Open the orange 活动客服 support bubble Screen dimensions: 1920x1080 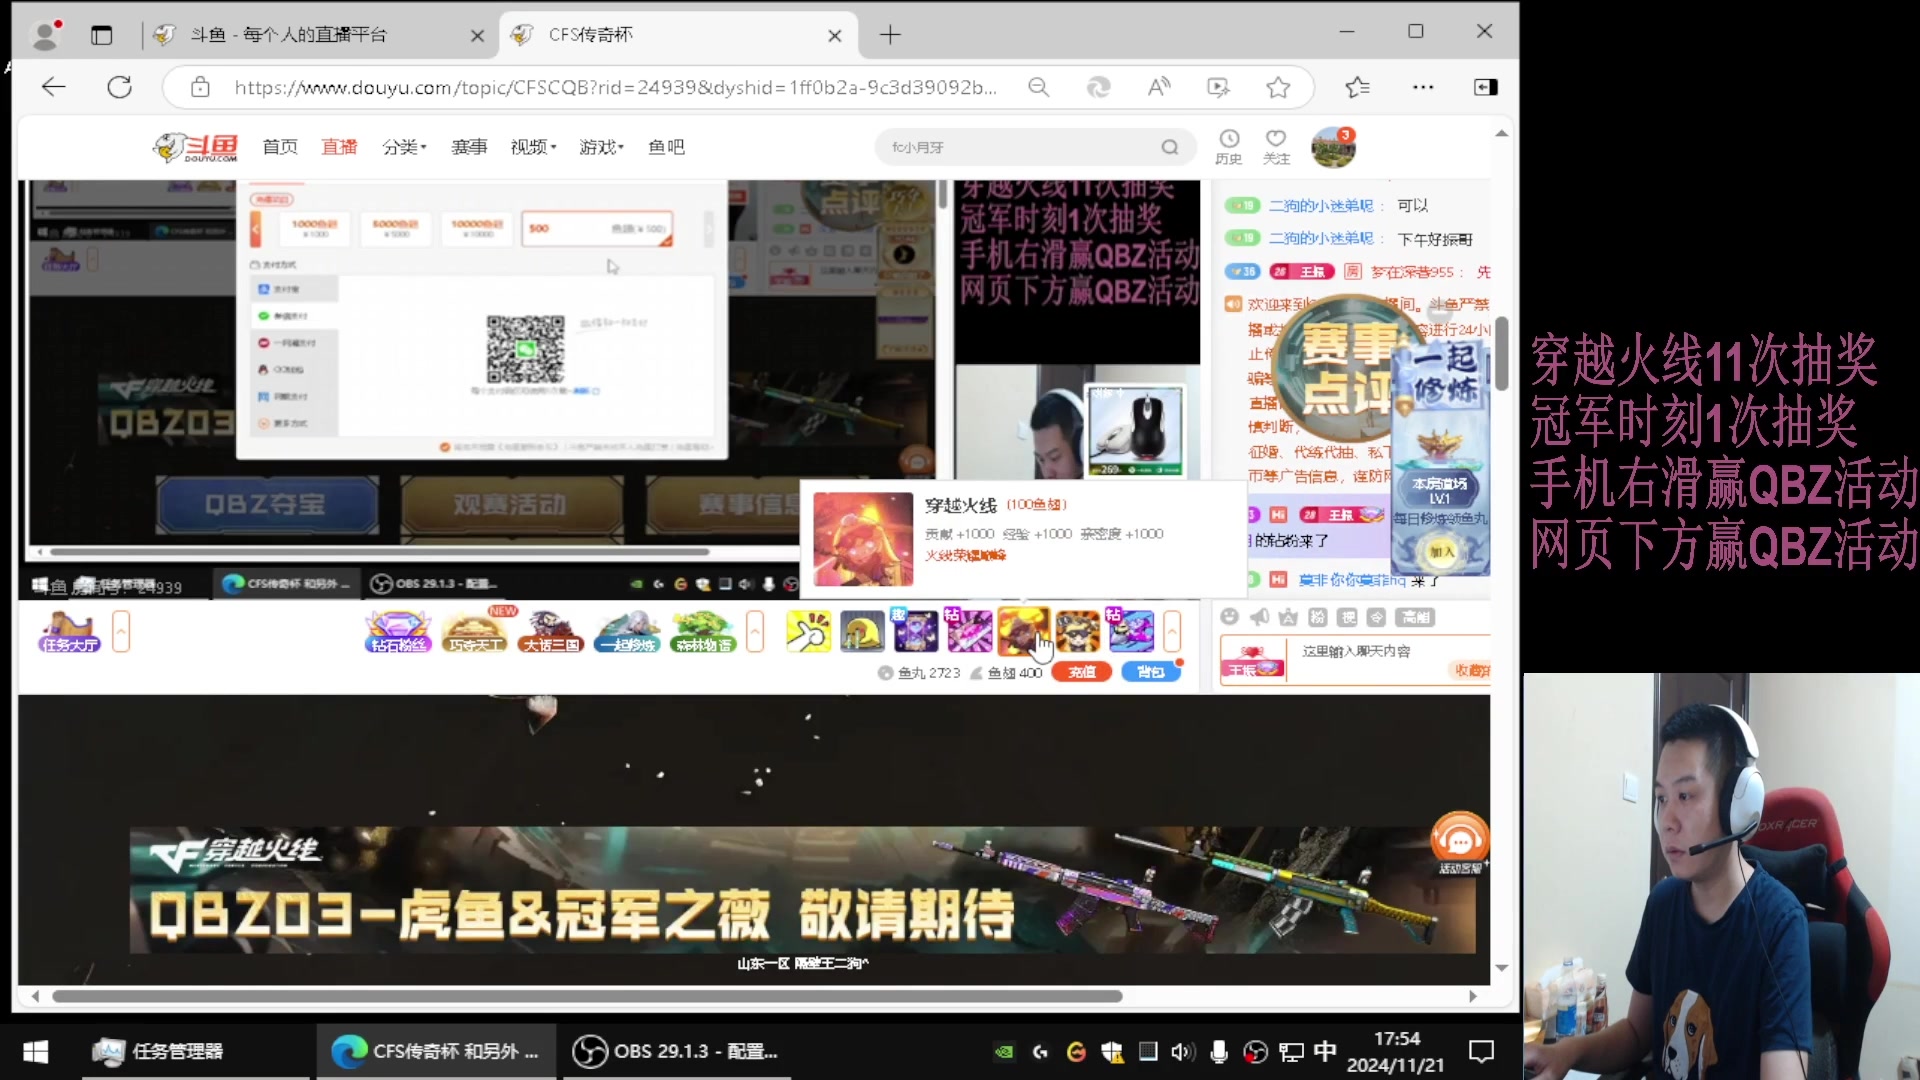[1460, 842]
